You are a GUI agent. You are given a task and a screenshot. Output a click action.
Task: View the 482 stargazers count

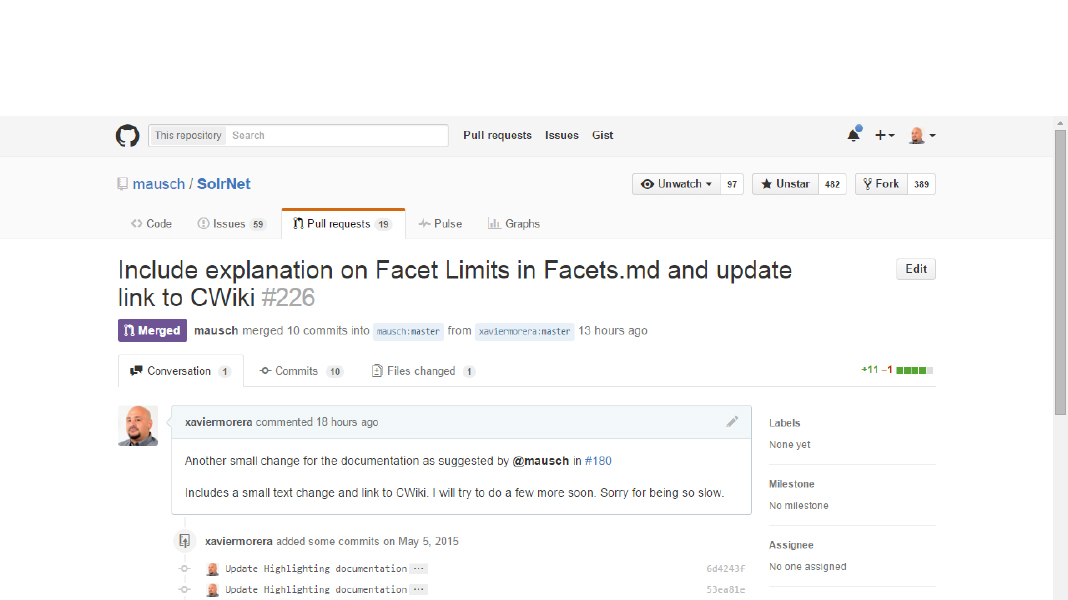[832, 184]
